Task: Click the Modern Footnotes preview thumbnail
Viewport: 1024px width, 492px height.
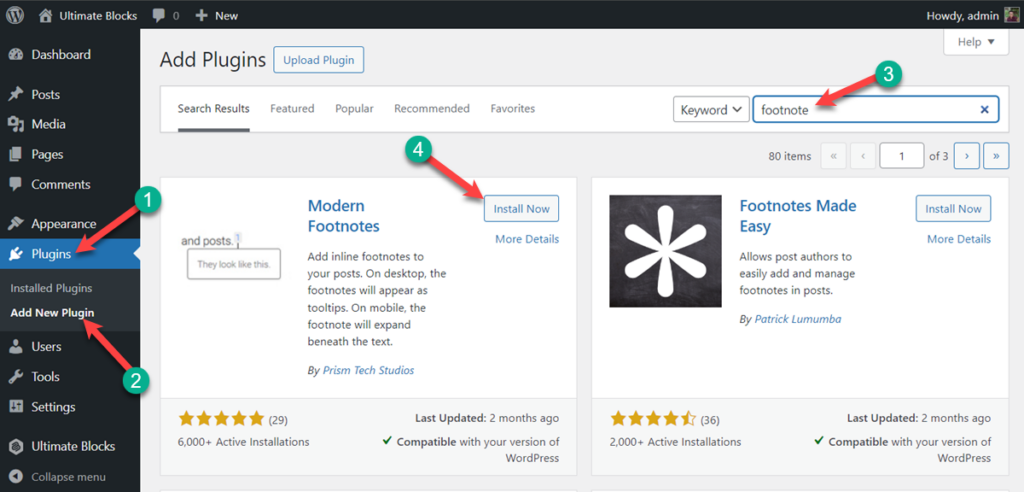Action: coord(234,252)
